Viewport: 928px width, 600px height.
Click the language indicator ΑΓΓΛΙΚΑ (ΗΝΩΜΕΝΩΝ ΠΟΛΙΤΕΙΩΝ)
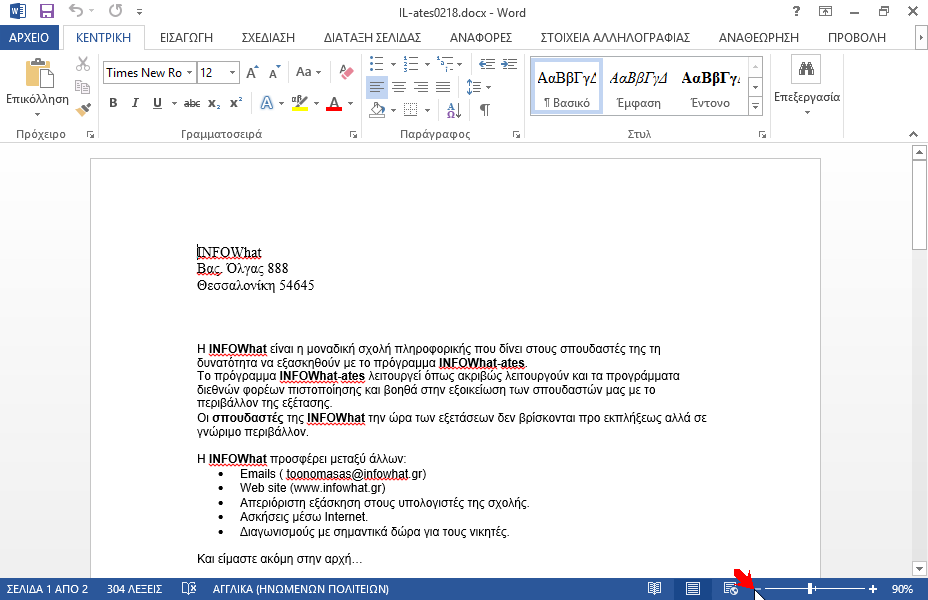tap(301, 589)
